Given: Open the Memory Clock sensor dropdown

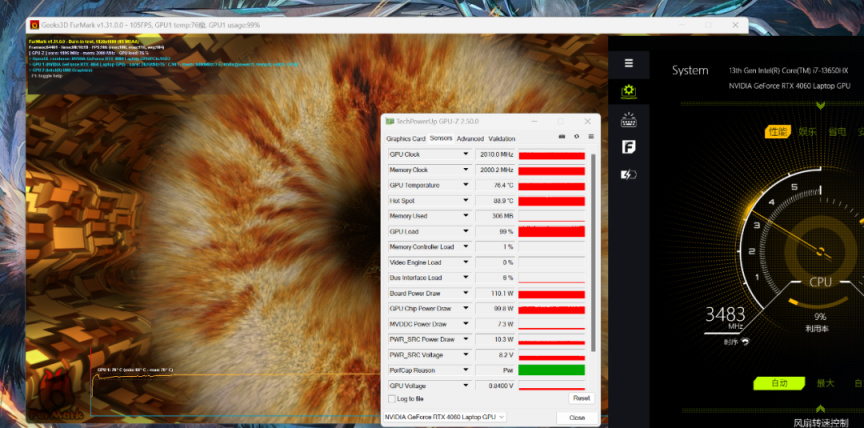Looking at the screenshot, I should (466, 170).
